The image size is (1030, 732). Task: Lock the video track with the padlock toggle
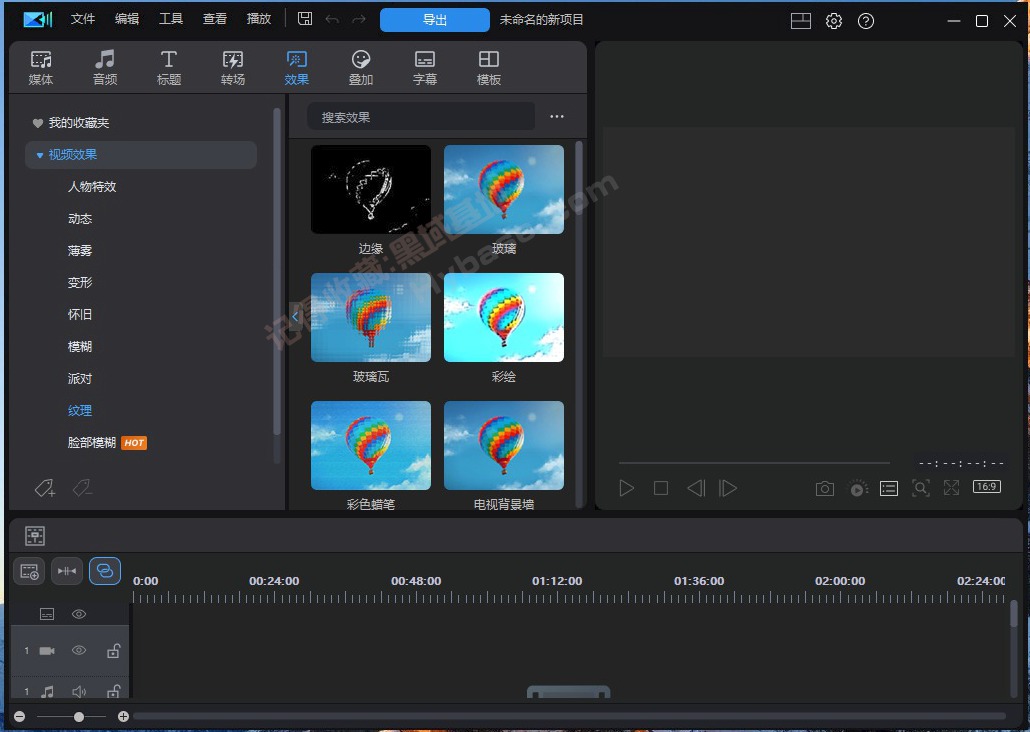(x=113, y=650)
